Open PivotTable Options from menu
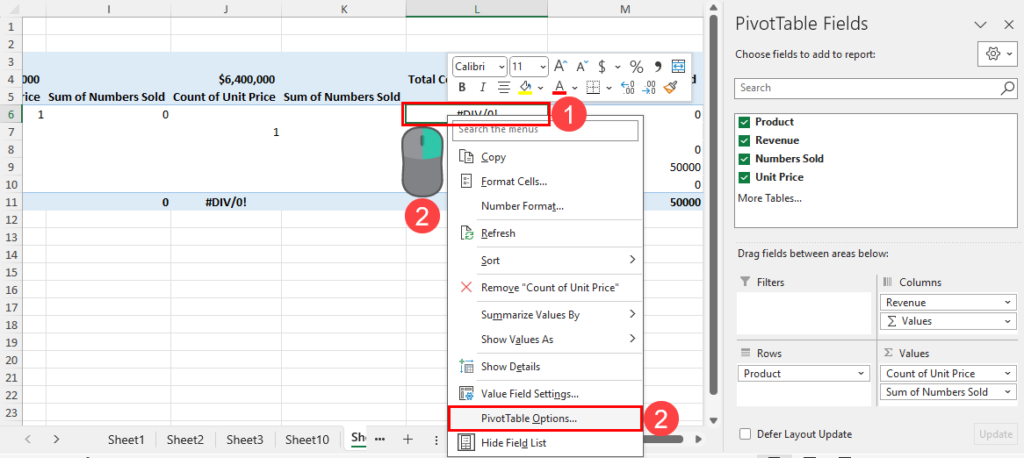This screenshot has height=458, width=1024. (545, 419)
